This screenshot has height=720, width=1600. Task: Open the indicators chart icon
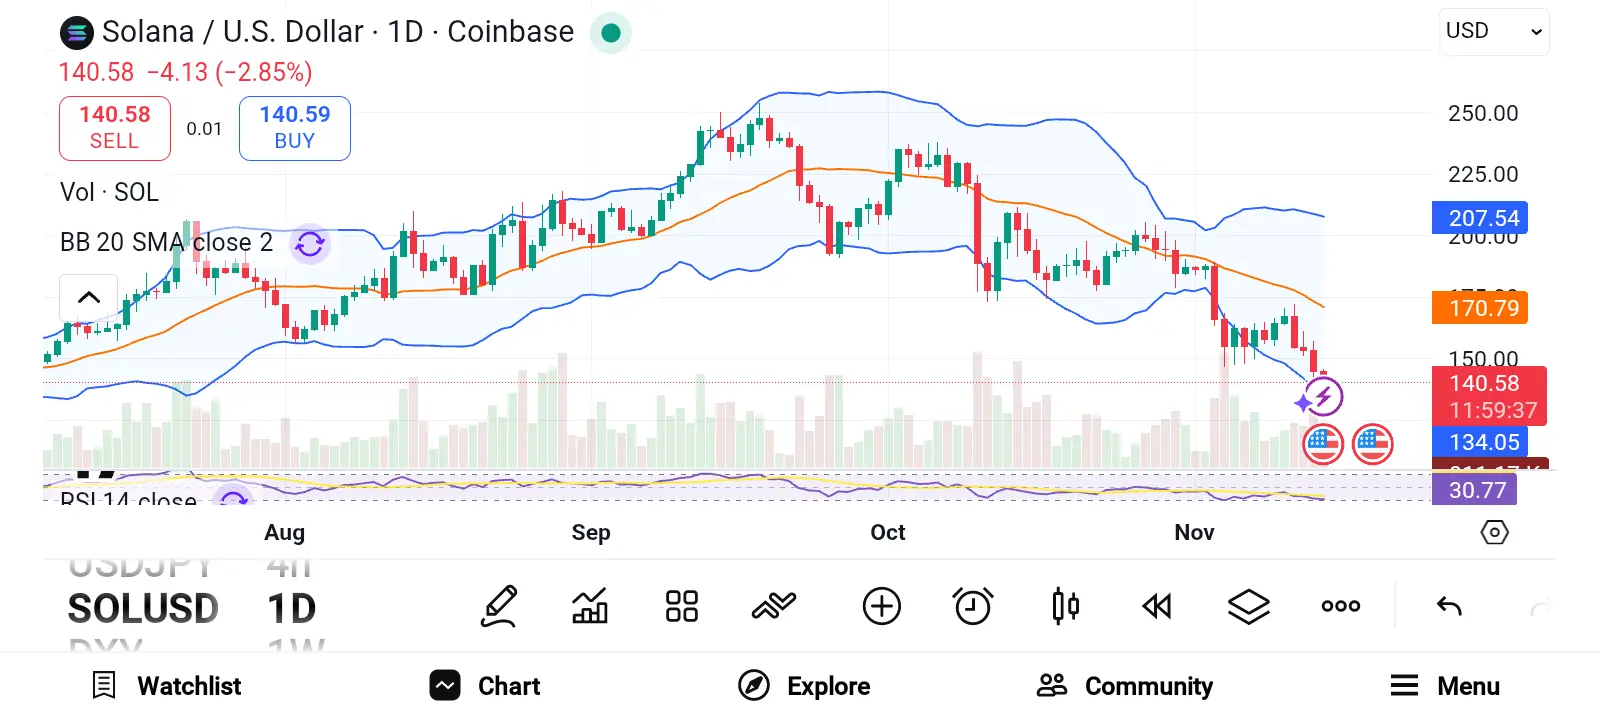590,606
